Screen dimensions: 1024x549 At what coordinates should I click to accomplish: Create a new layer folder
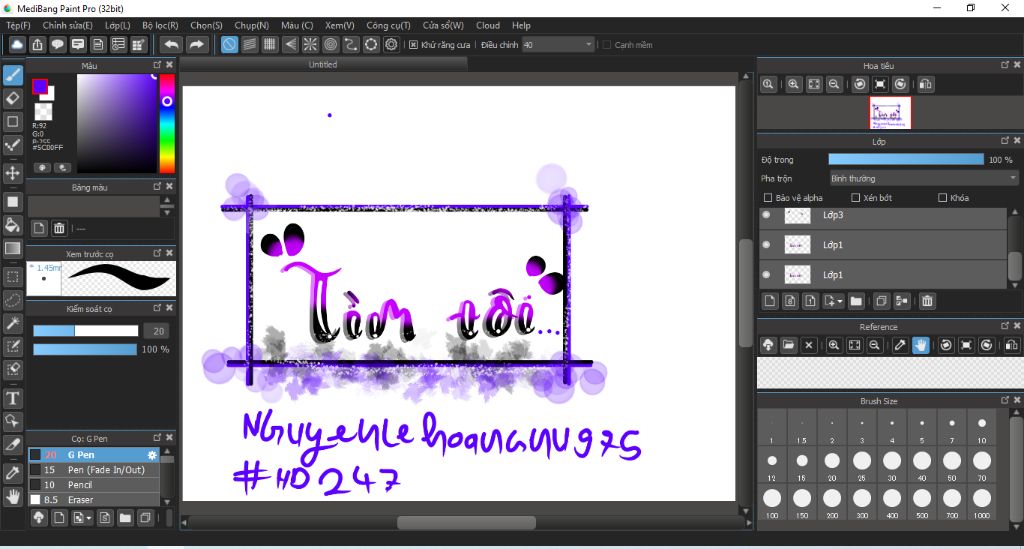856,301
